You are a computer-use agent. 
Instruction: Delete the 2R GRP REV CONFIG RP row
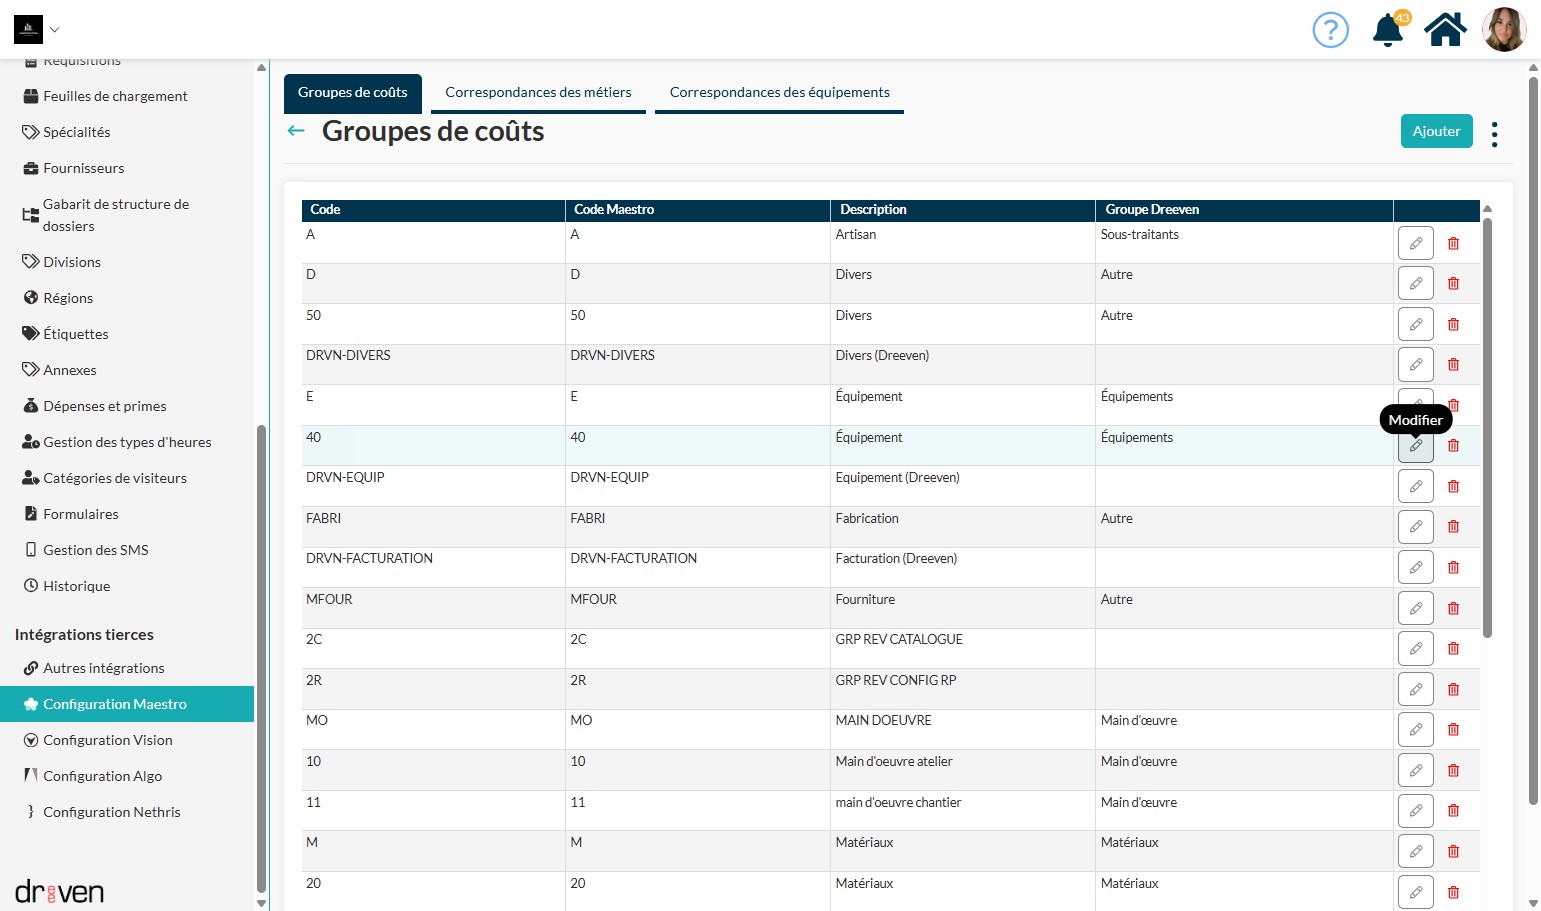[x=1453, y=689]
